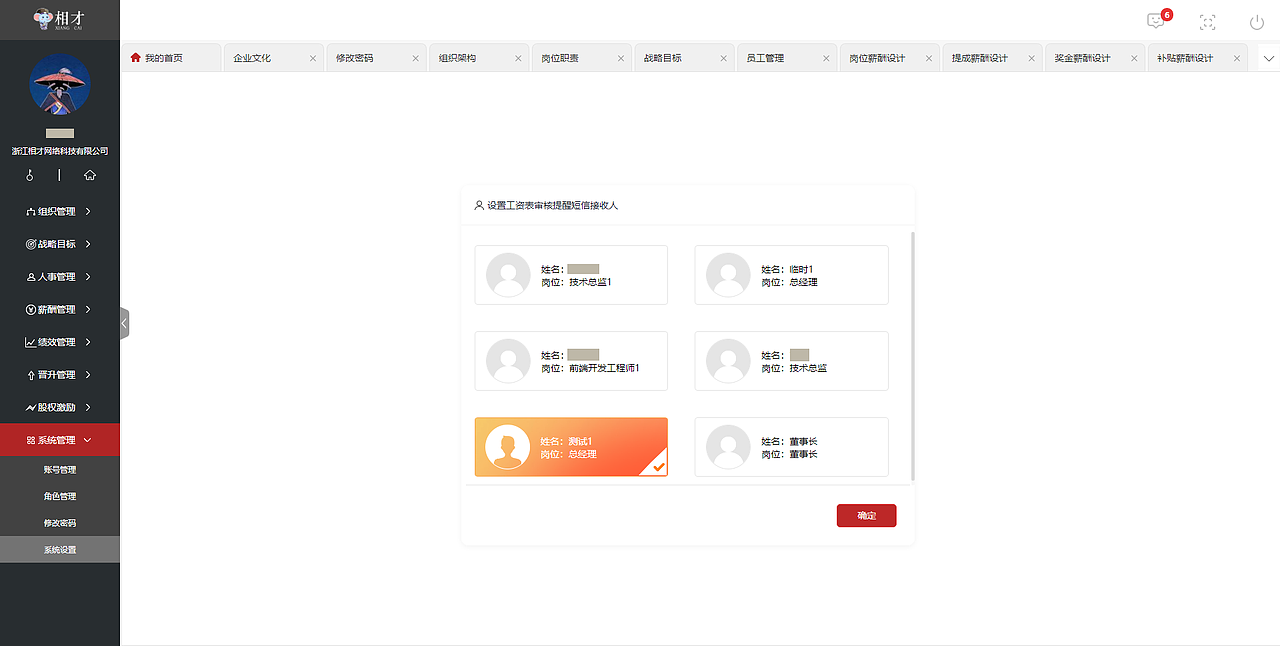Switch to the 组织架构 tab
The width and height of the screenshot is (1280, 646).
coord(478,58)
